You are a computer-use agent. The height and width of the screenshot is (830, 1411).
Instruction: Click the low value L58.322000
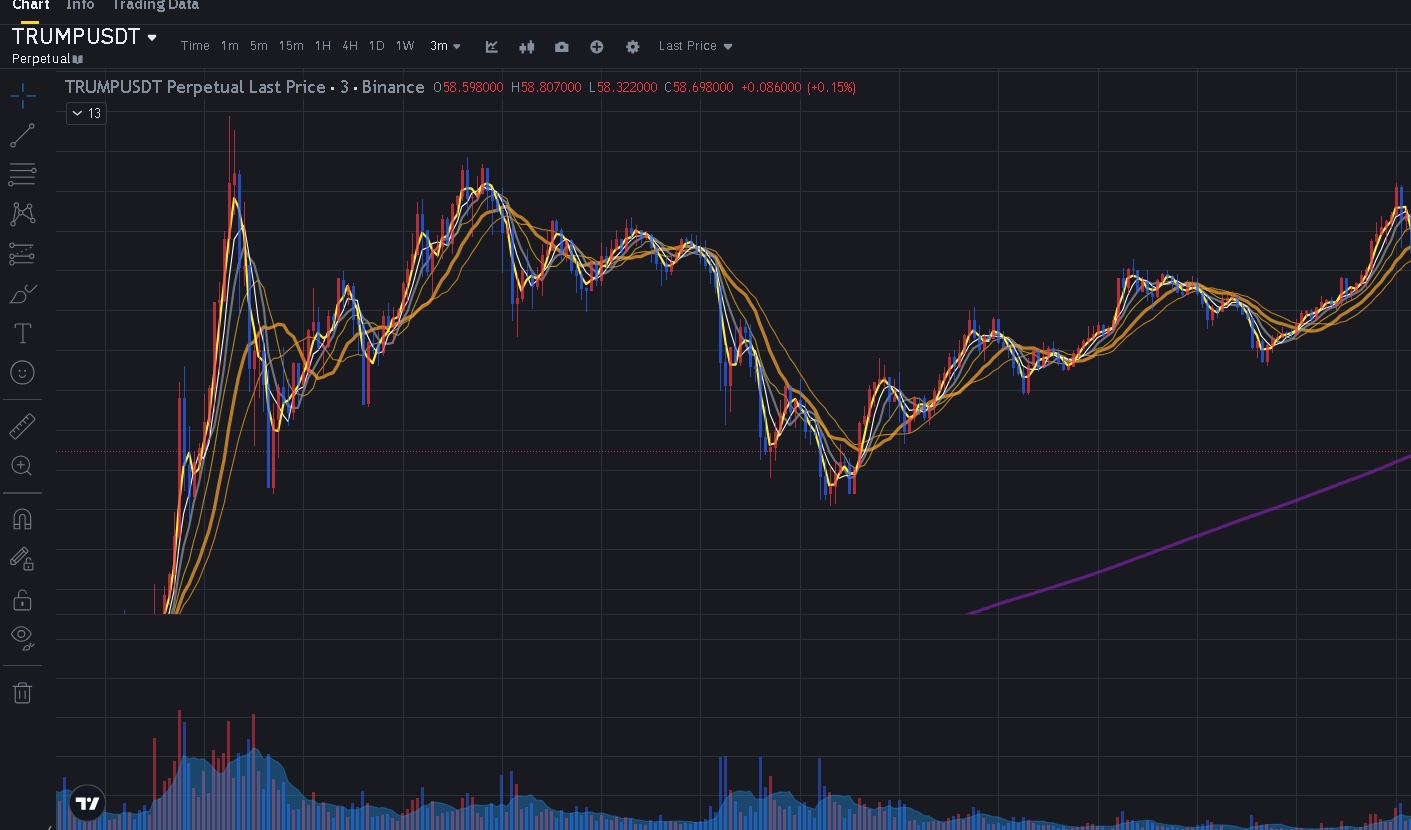pyautogui.click(x=623, y=88)
